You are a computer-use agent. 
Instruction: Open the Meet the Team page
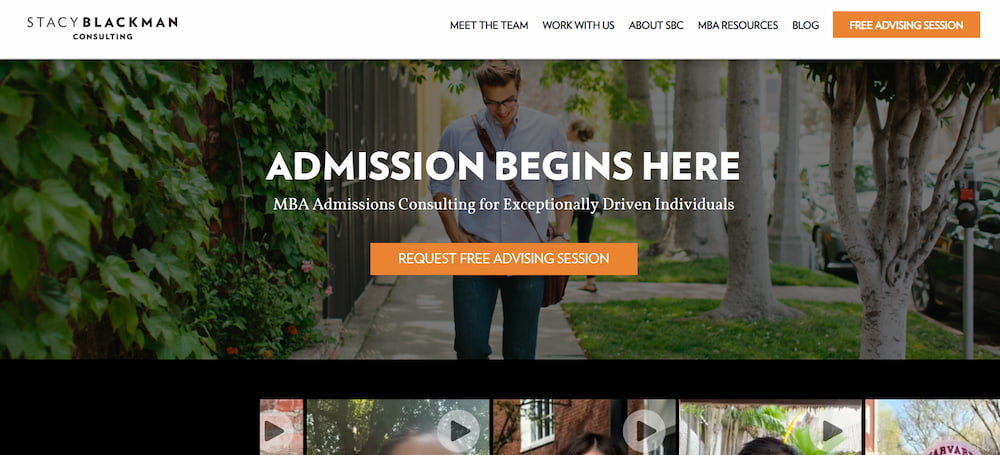pyautogui.click(x=489, y=26)
